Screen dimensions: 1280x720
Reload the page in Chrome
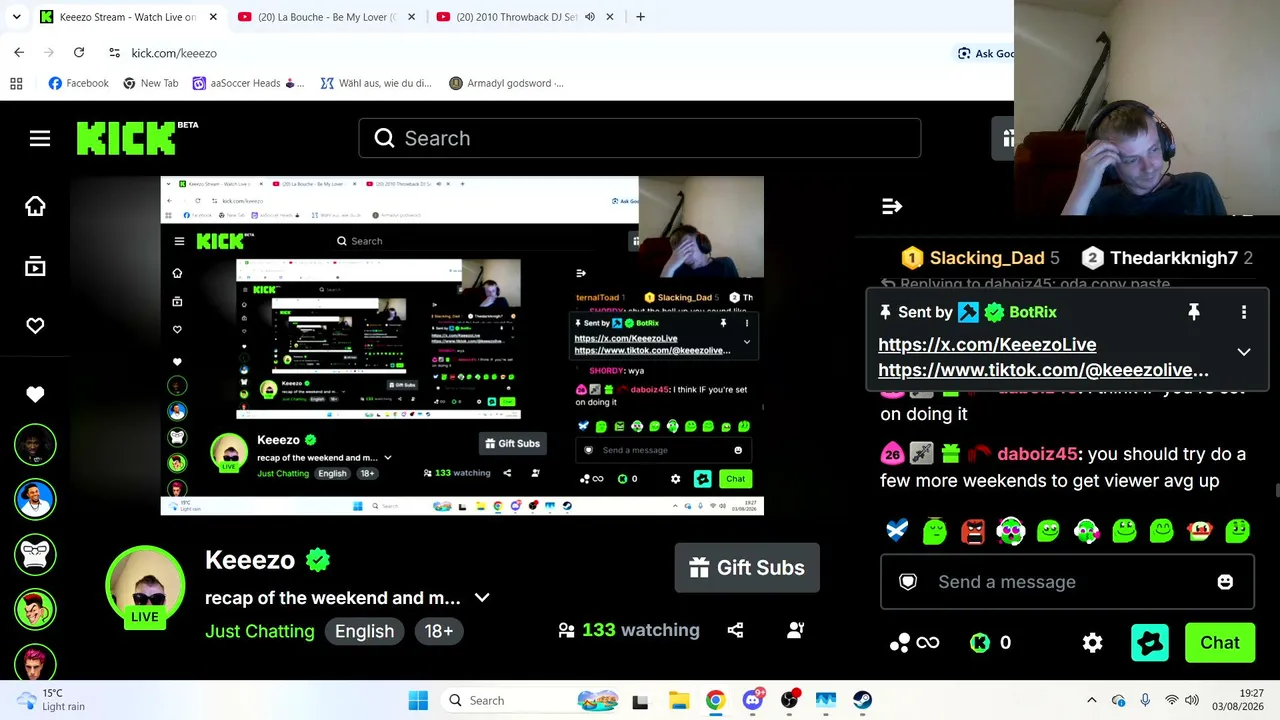pos(79,53)
